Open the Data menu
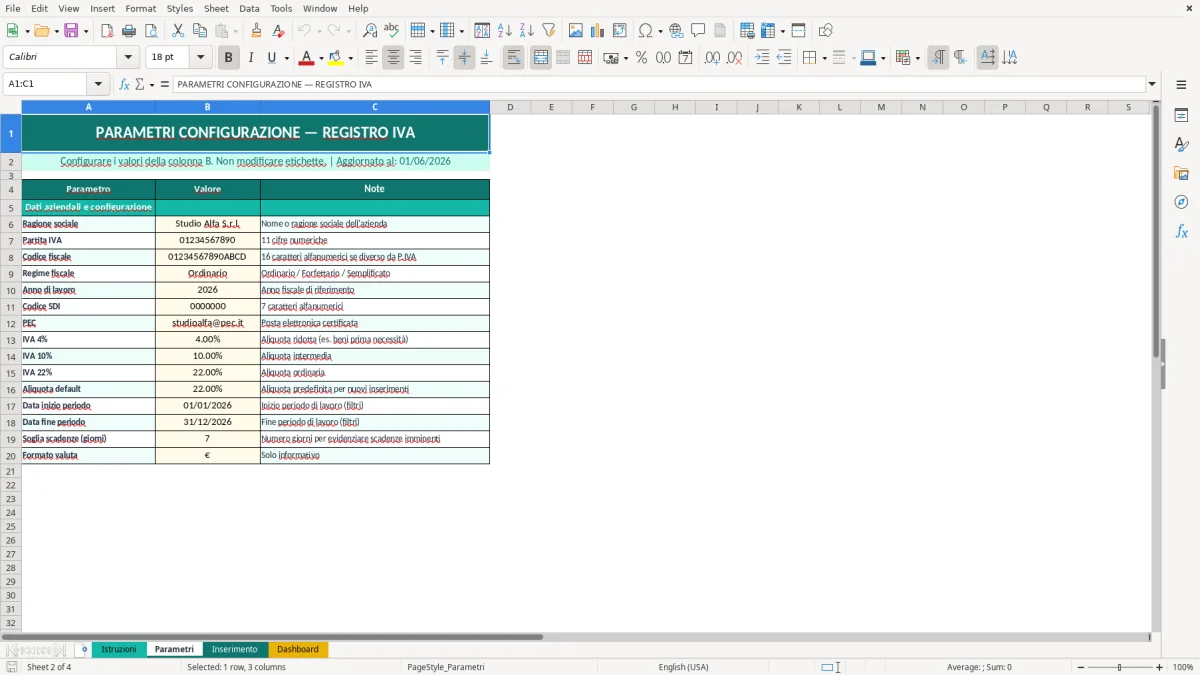 (x=249, y=8)
